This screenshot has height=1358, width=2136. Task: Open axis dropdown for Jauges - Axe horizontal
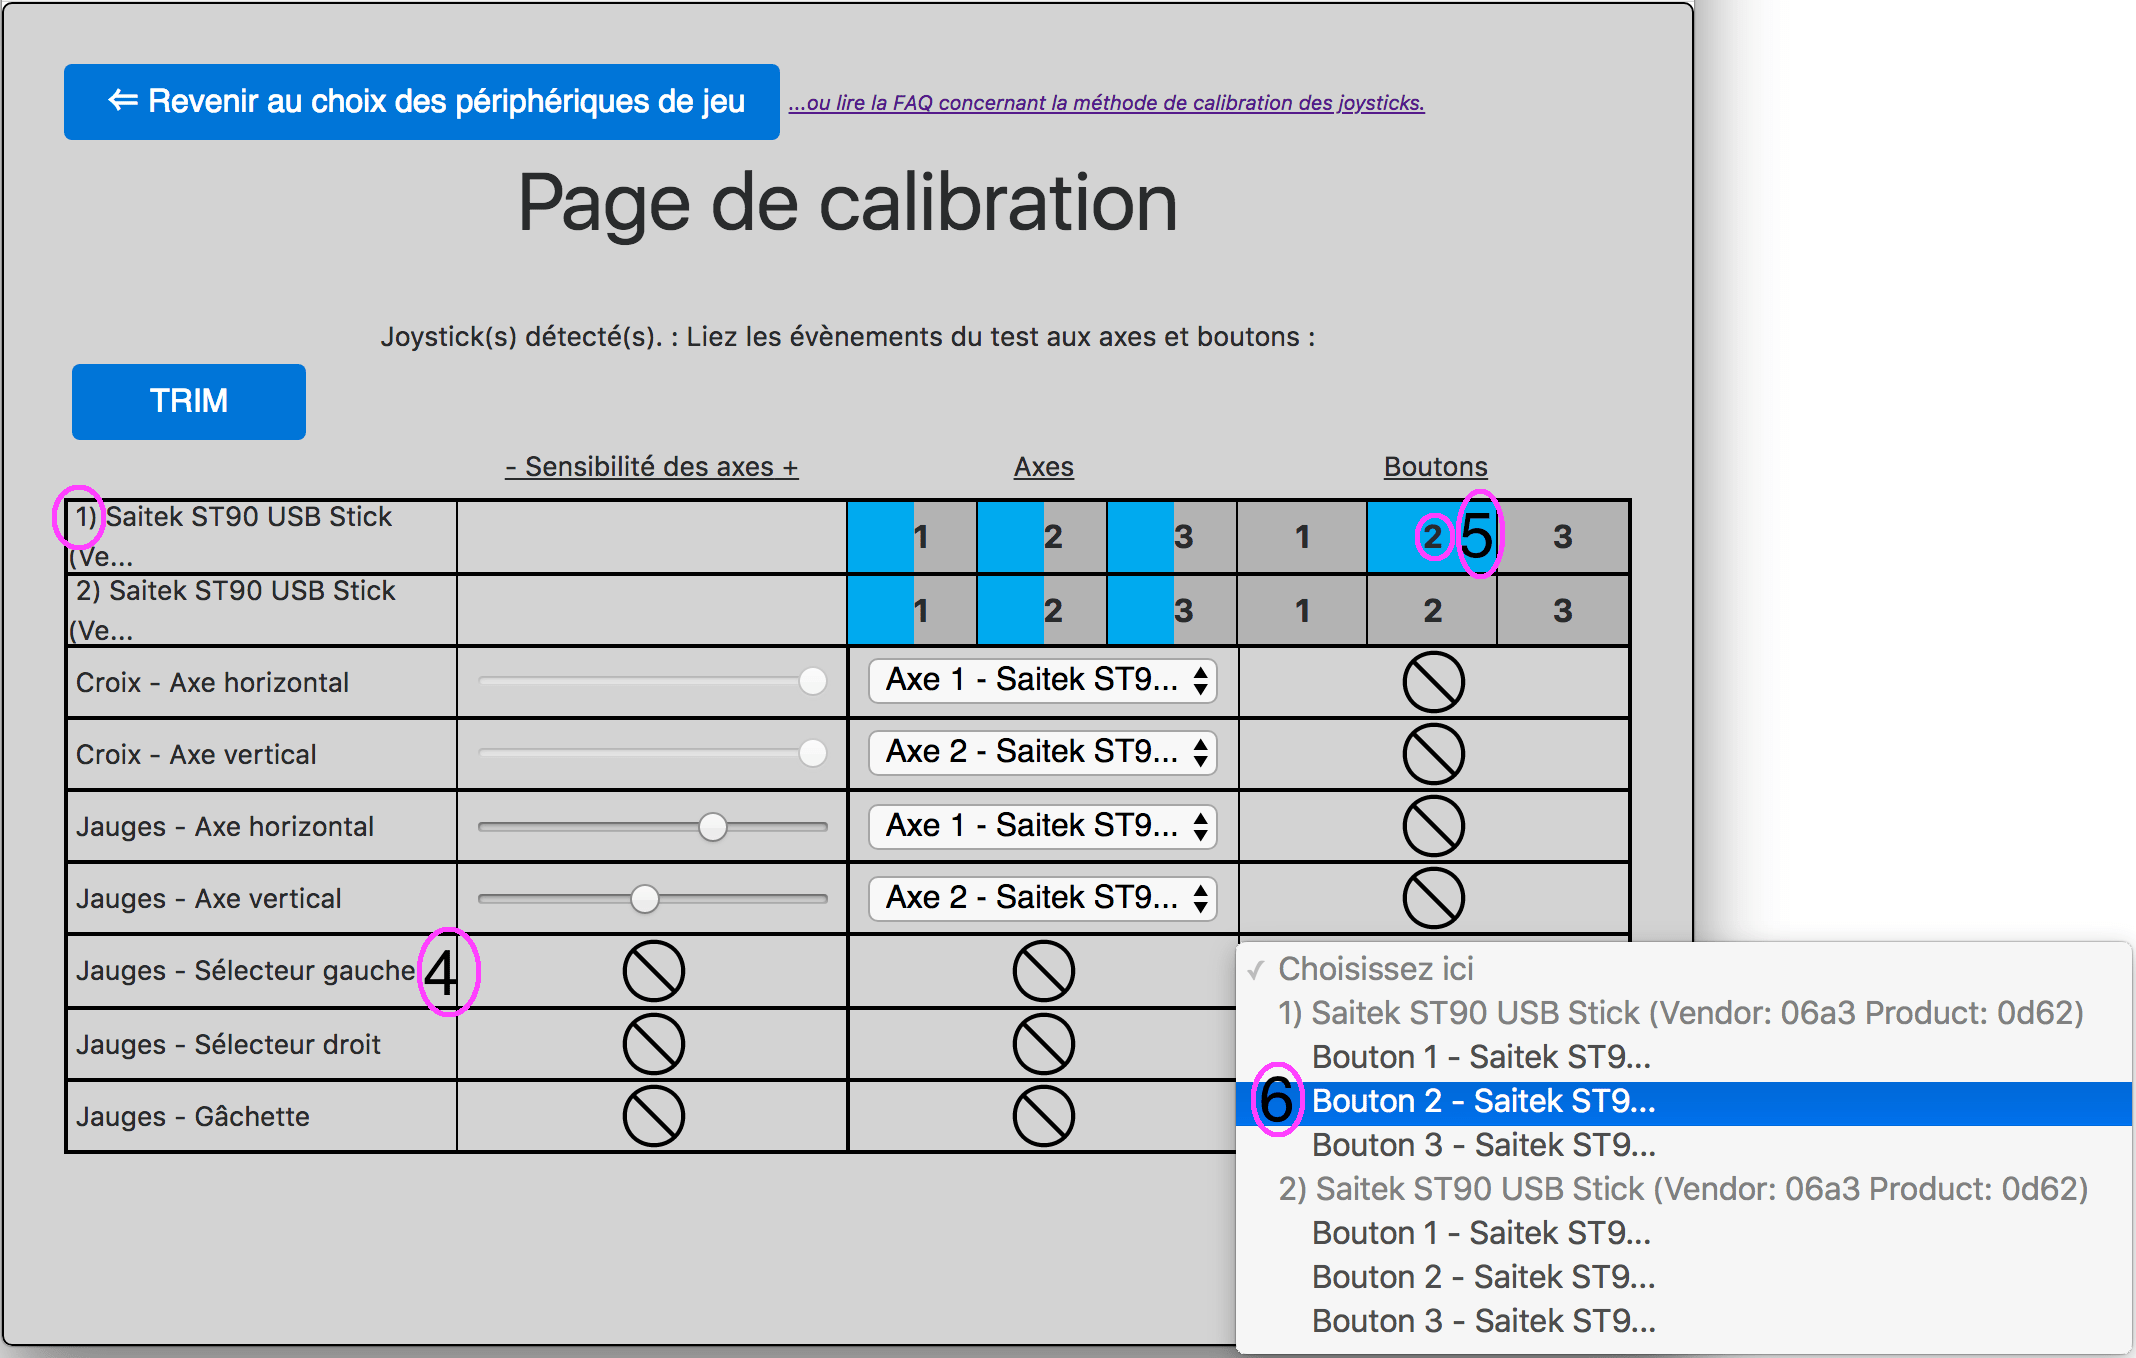[1043, 826]
